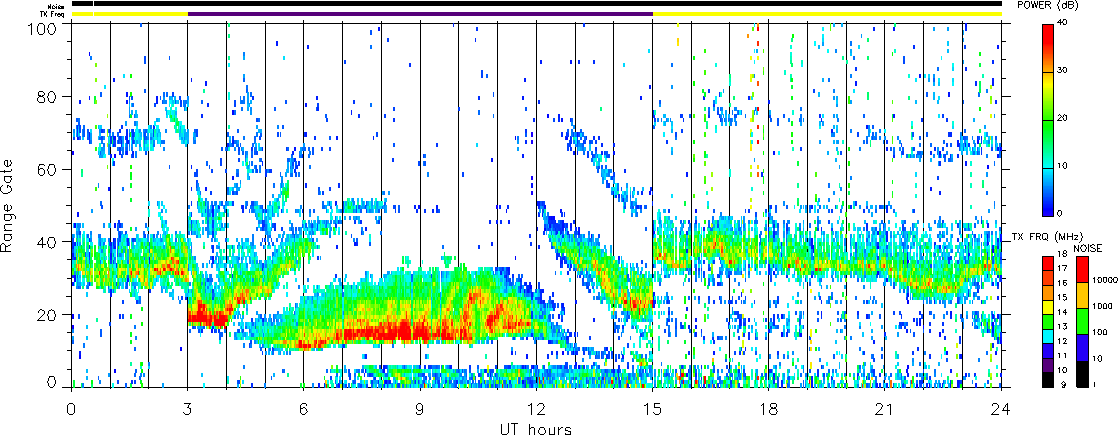Select the "TX FRQ (MHz)" legend title
Screen dimensions: 1118x435
tap(1047, 237)
